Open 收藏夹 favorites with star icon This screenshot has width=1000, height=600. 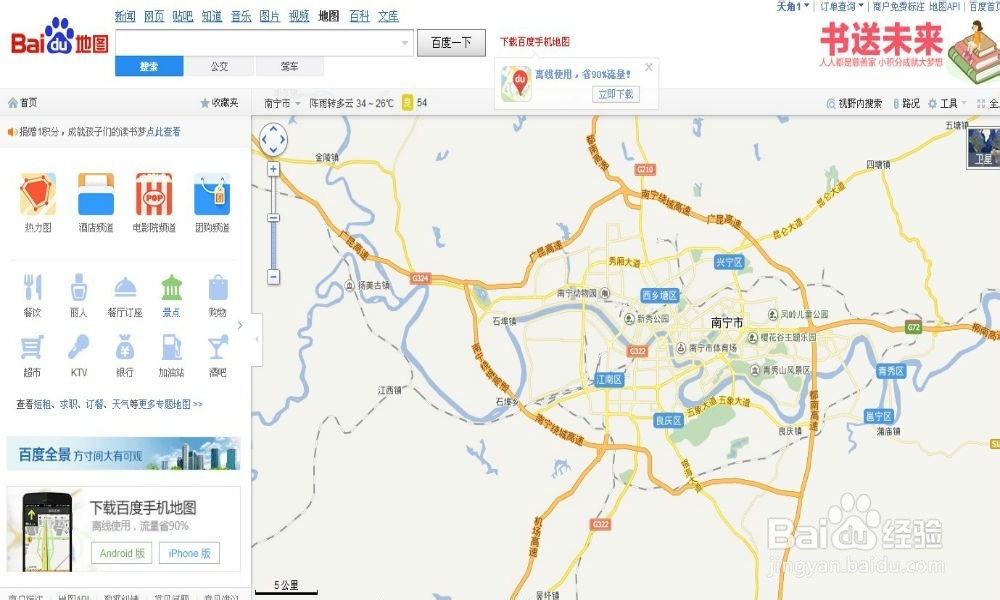point(219,103)
